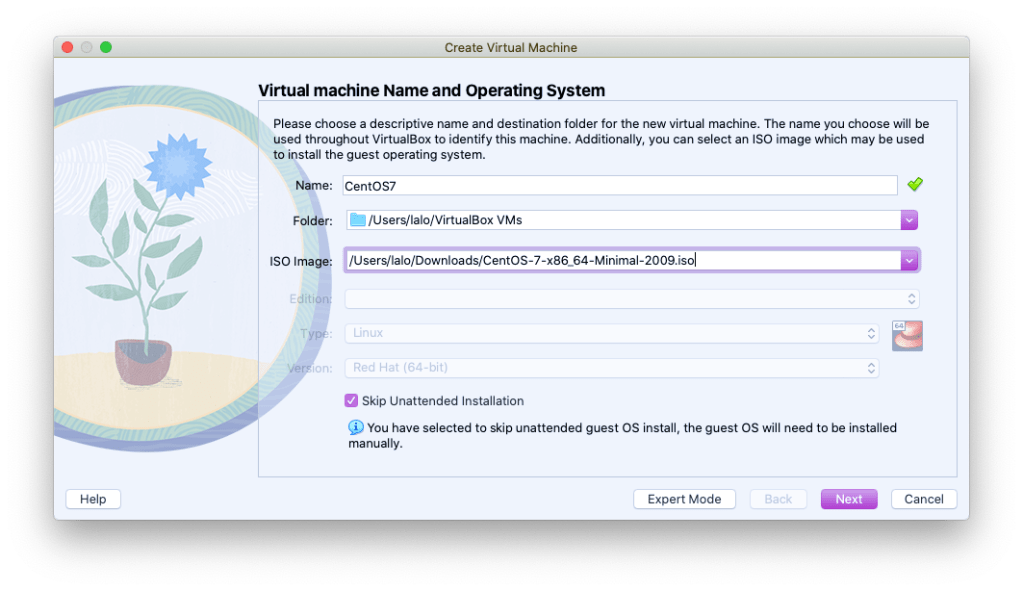Click the Red Hat 64-bit OS icon

(x=907, y=336)
